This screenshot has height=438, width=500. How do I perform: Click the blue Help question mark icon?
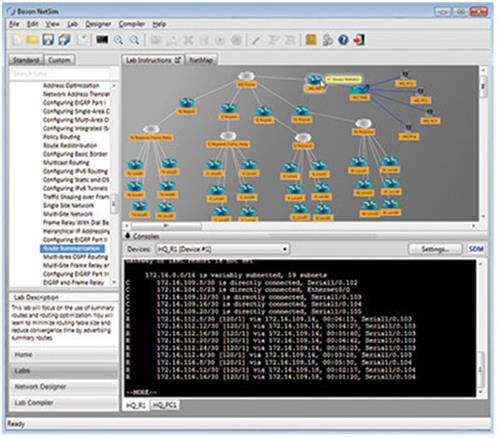(343, 40)
